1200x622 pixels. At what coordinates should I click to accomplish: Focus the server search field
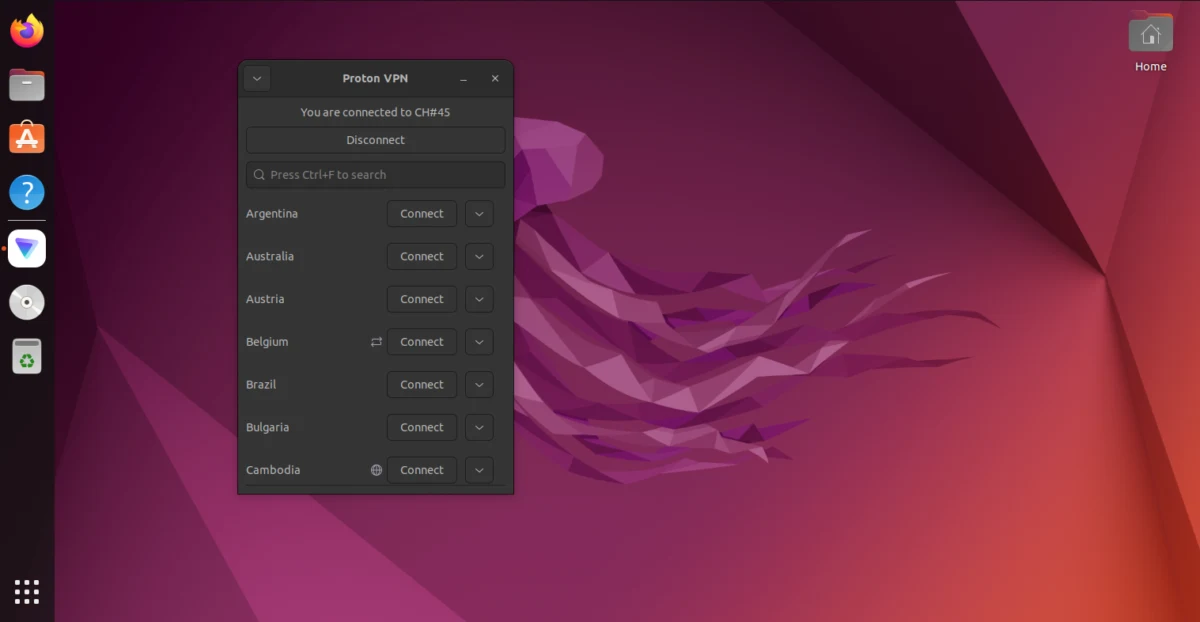pyautogui.click(x=375, y=175)
